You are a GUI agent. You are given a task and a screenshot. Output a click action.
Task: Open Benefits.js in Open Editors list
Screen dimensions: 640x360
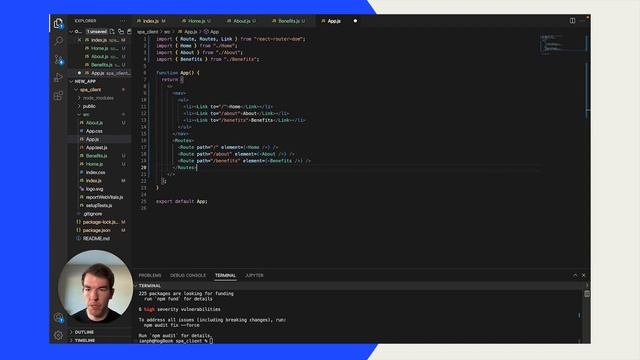click(101, 65)
